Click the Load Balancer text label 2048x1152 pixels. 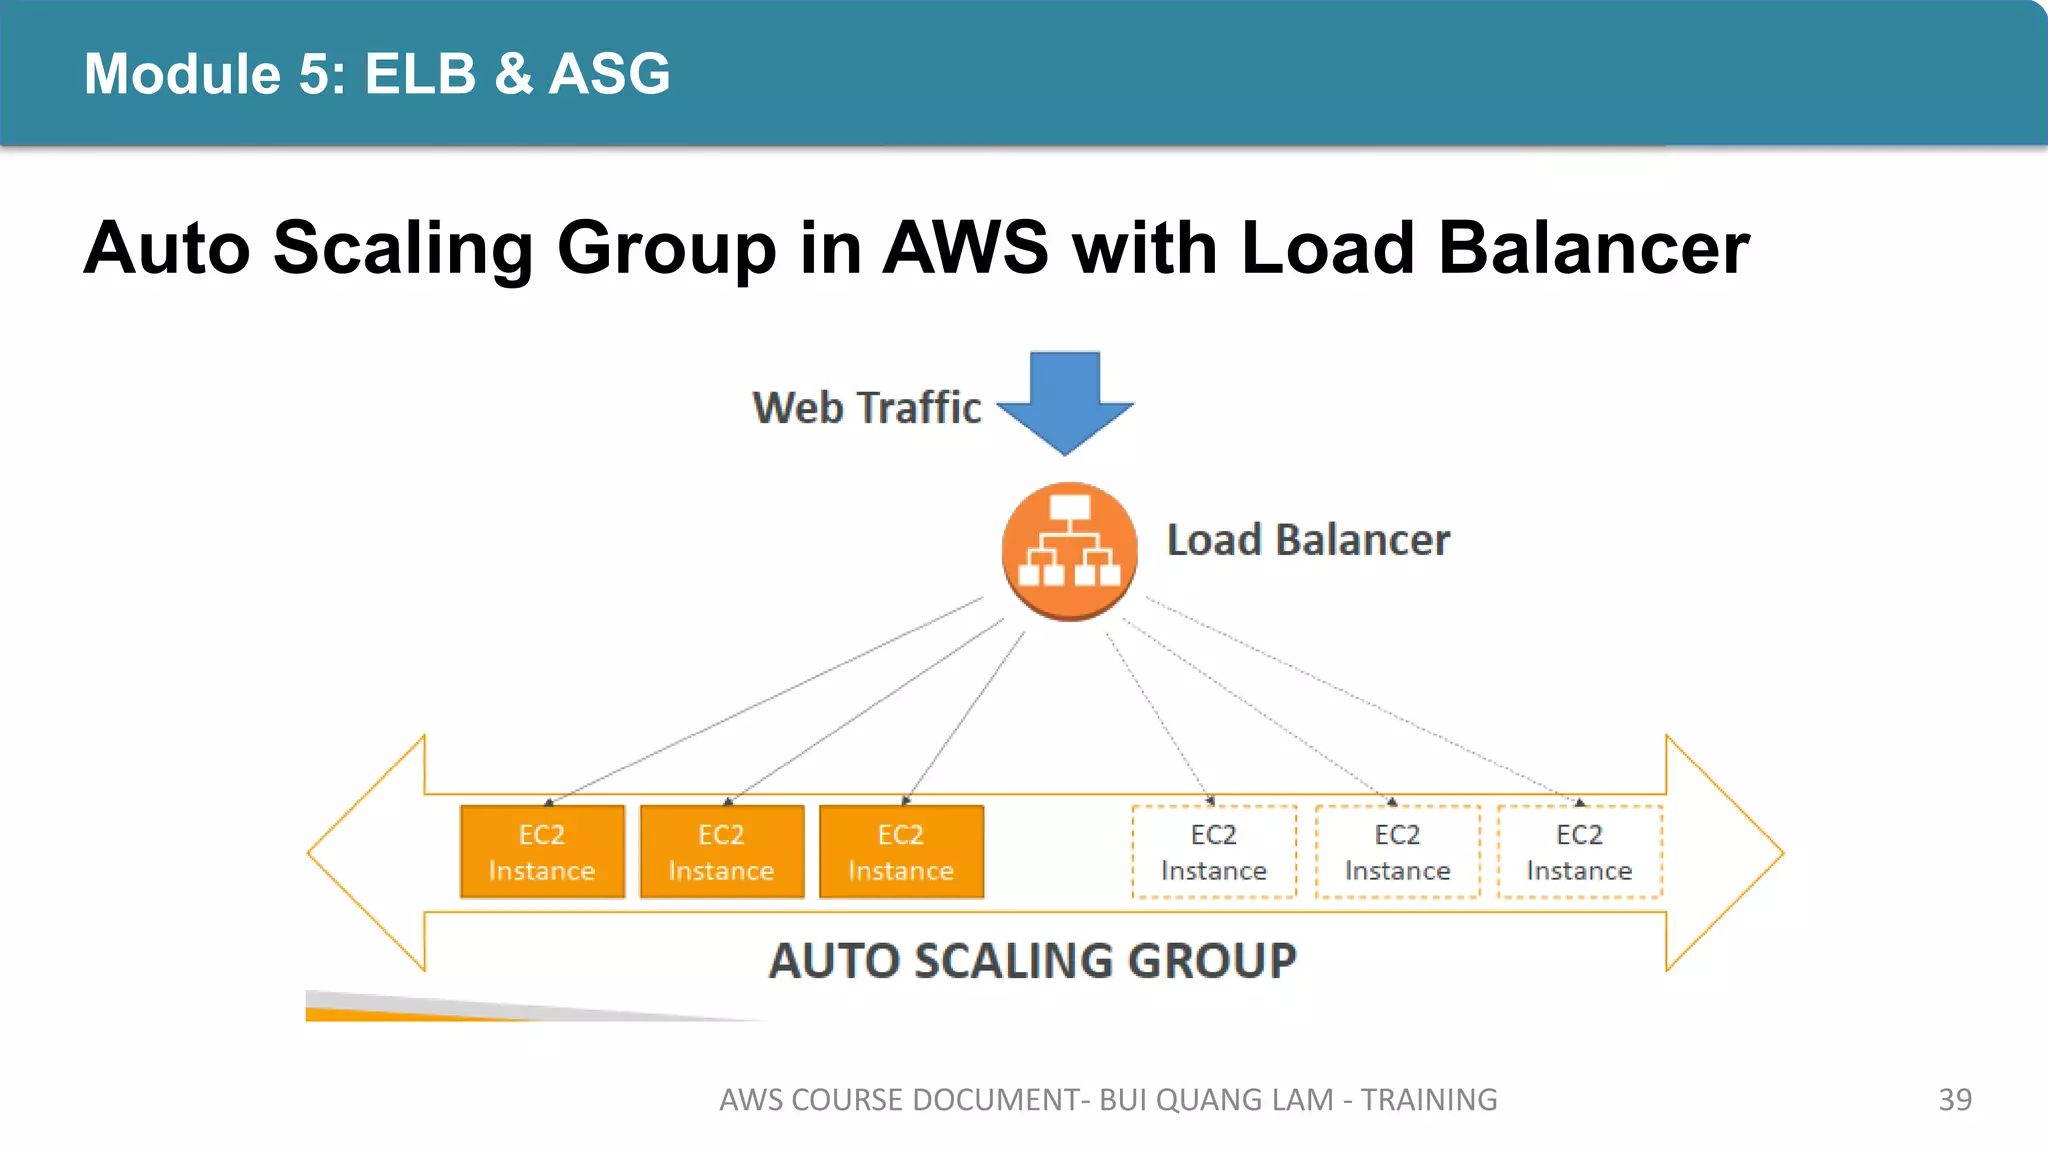pyautogui.click(x=1308, y=540)
